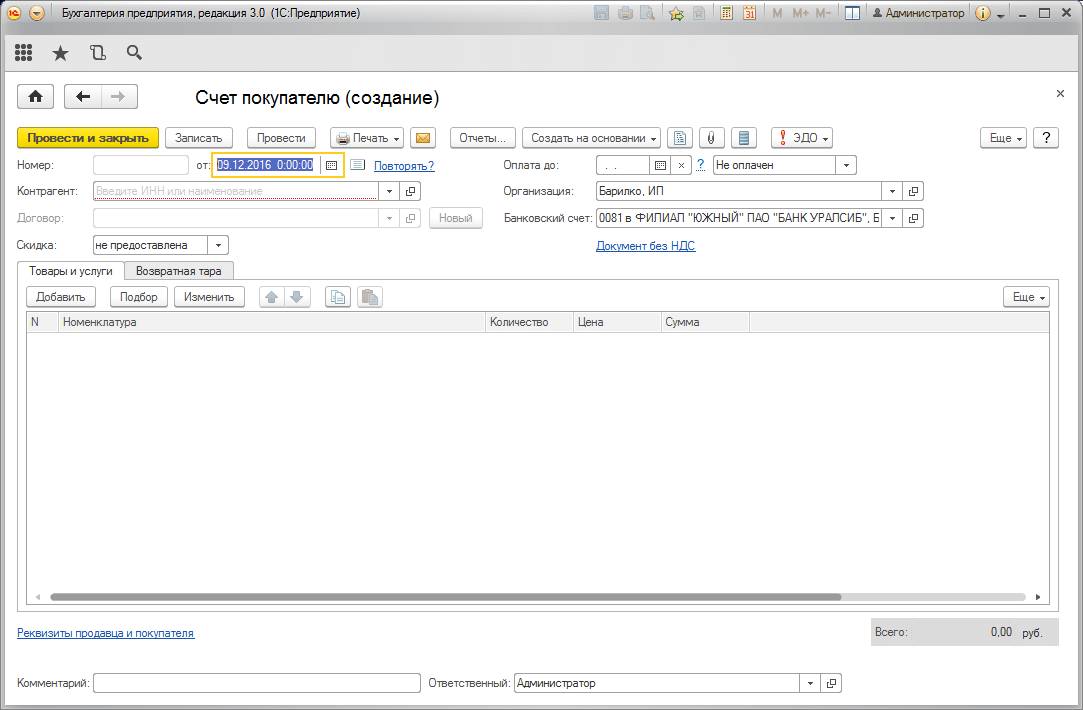Send document by email envelope icon
Image resolution: width=1083 pixels, height=710 pixels.
423,138
